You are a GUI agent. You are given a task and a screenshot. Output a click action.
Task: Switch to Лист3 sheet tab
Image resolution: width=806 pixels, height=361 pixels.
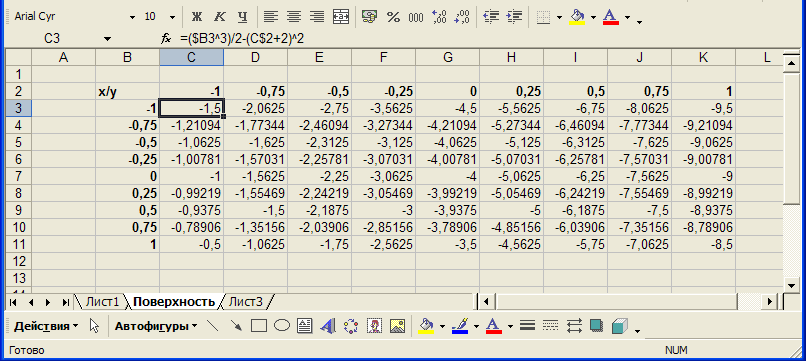tap(246, 302)
